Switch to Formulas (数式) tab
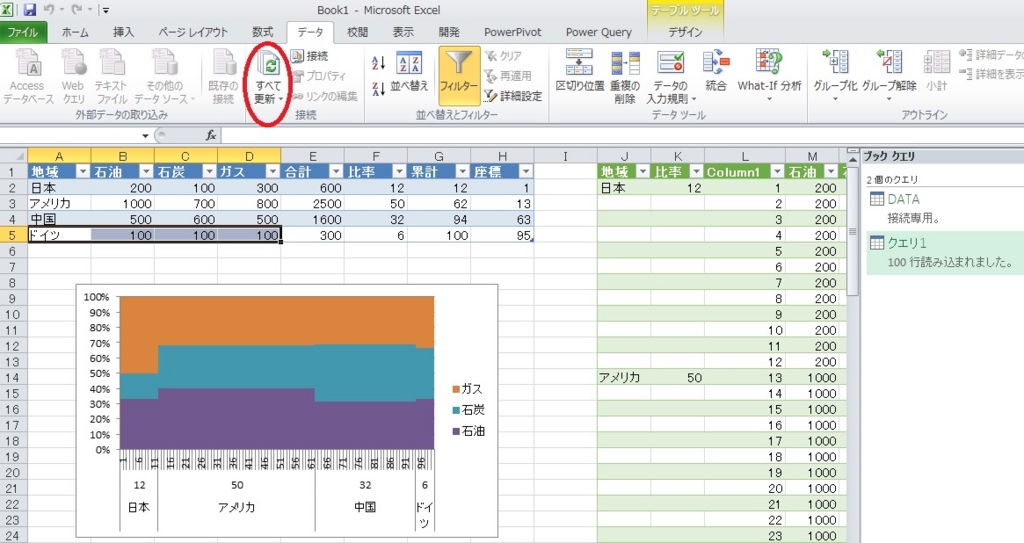Screen dimensions: 1024x543 [263, 32]
